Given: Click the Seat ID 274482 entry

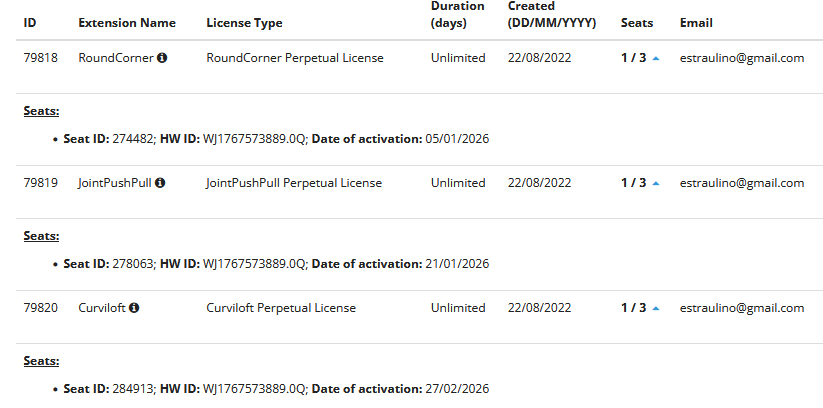Looking at the screenshot, I should (x=106, y=138).
